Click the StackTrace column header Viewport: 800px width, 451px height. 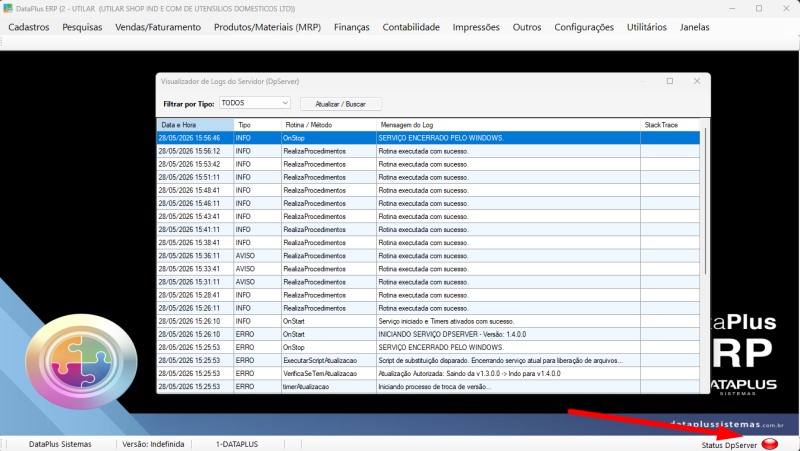pyautogui.click(x=670, y=124)
